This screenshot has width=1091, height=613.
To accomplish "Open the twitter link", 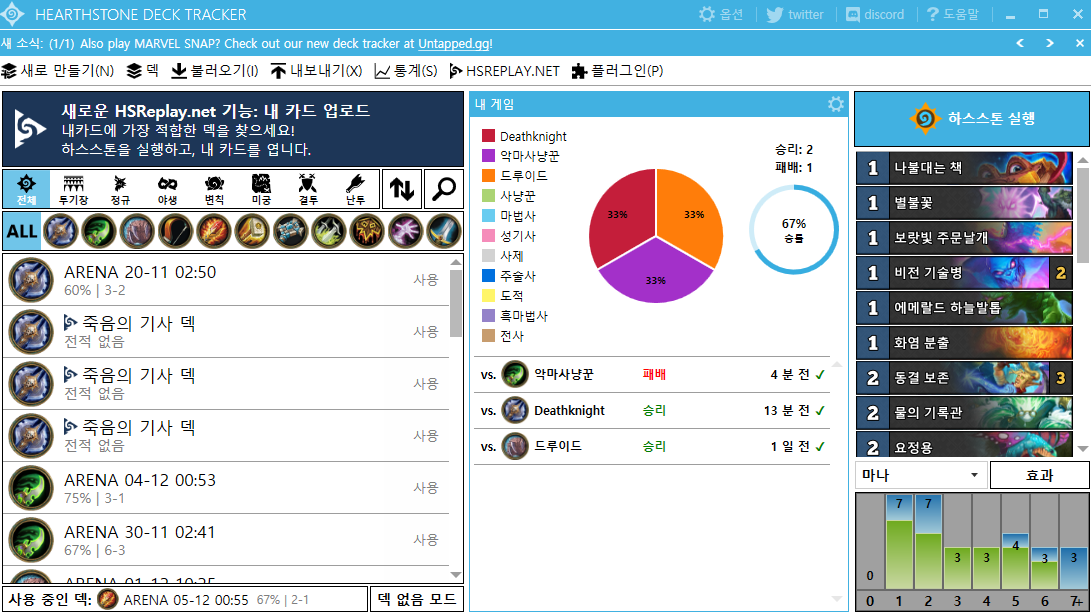I will 795,14.
